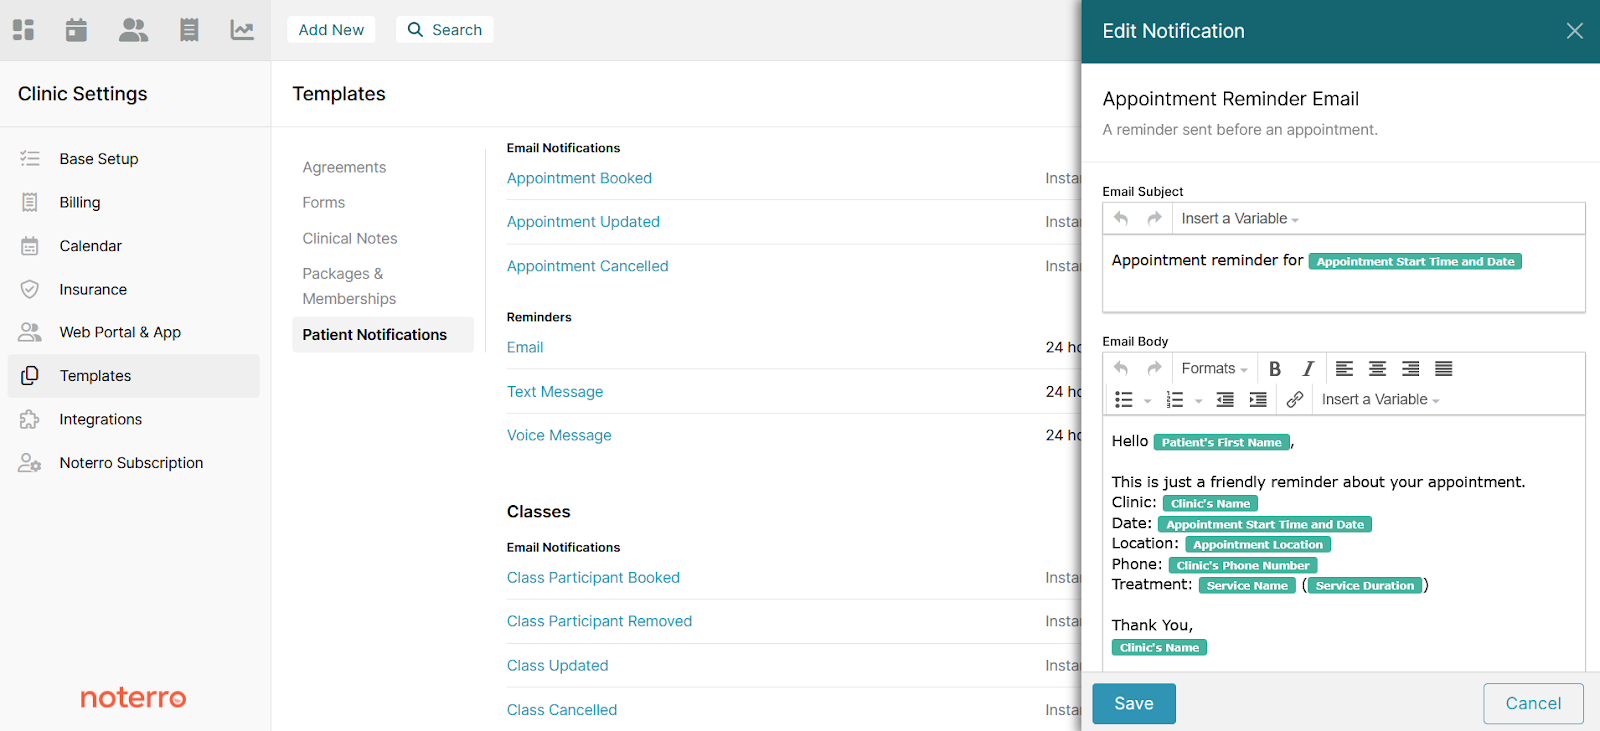1600x731 pixels.
Task: Toggle italic formatting
Action: pyautogui.click(x=1307, y=369)
